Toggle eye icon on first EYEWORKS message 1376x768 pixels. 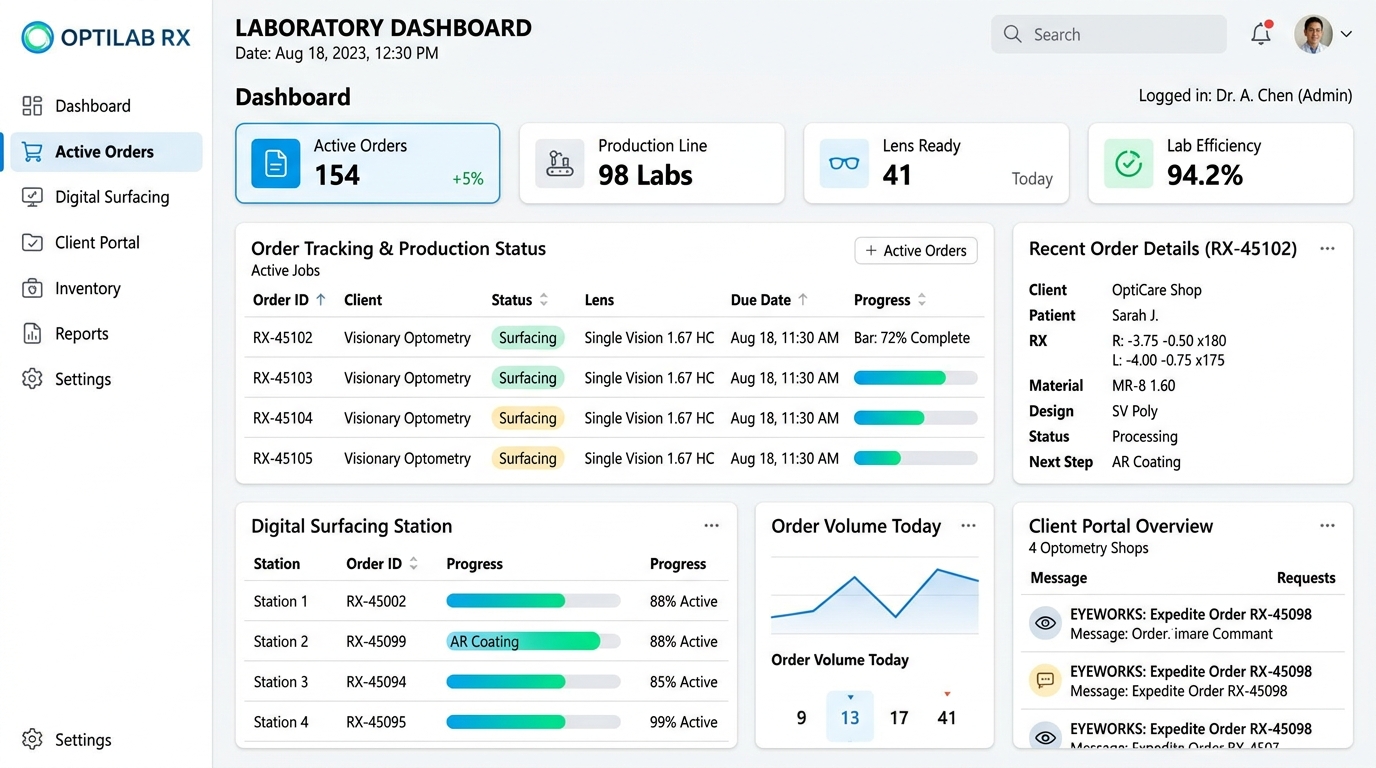(x=1045, y=623)
